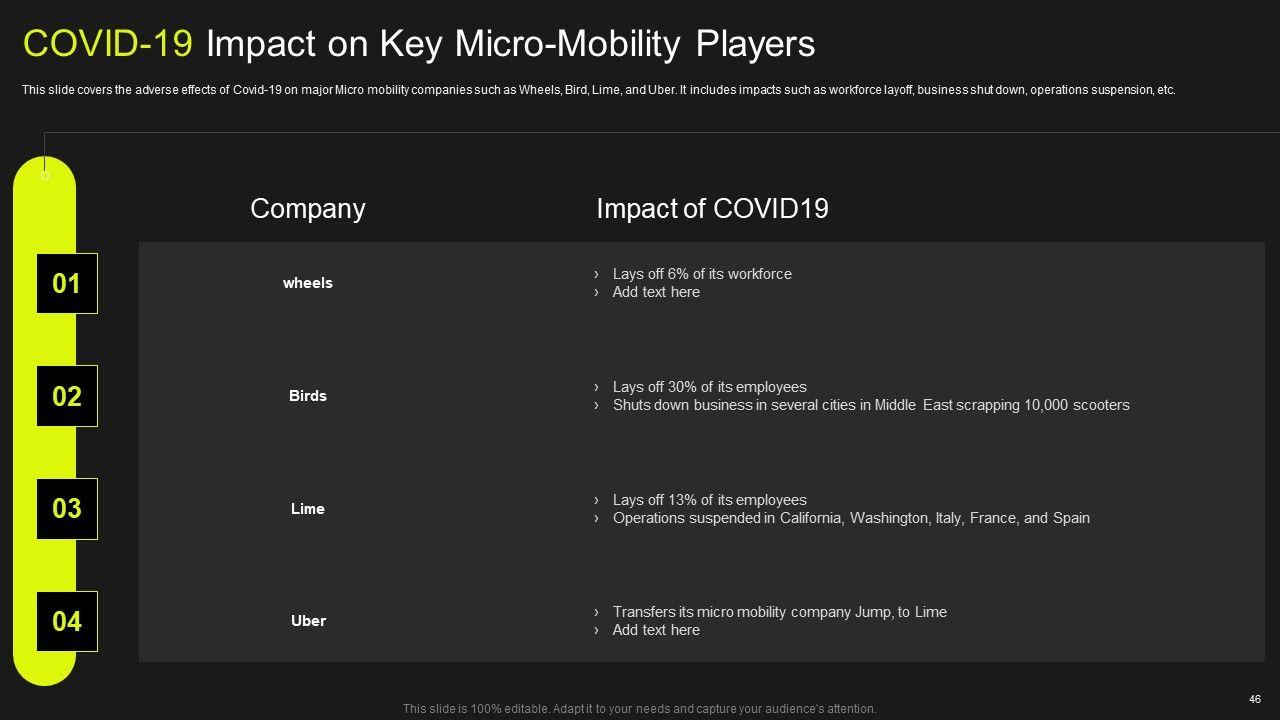
Task: Select "Lays off 6% of its workforce" text
Action: [701, 274]
